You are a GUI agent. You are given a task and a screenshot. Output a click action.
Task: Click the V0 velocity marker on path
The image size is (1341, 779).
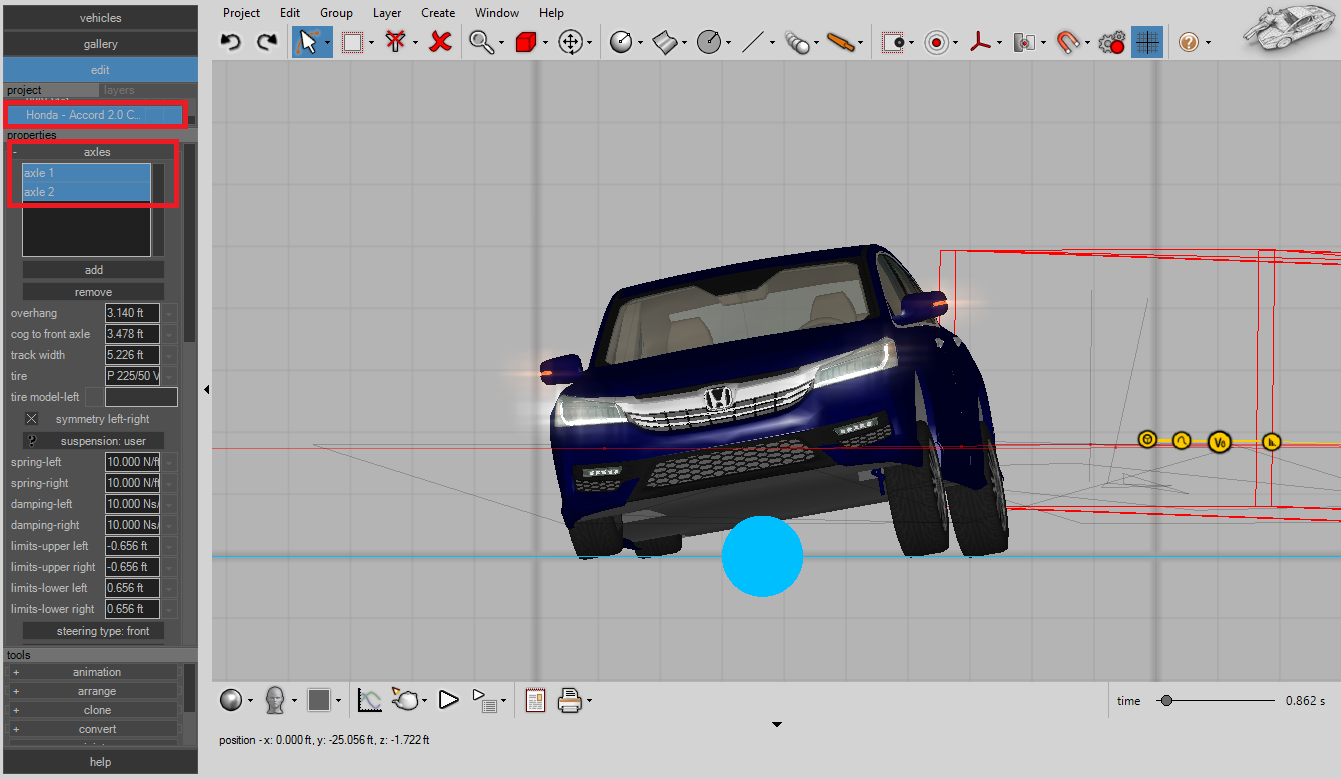1218,441
